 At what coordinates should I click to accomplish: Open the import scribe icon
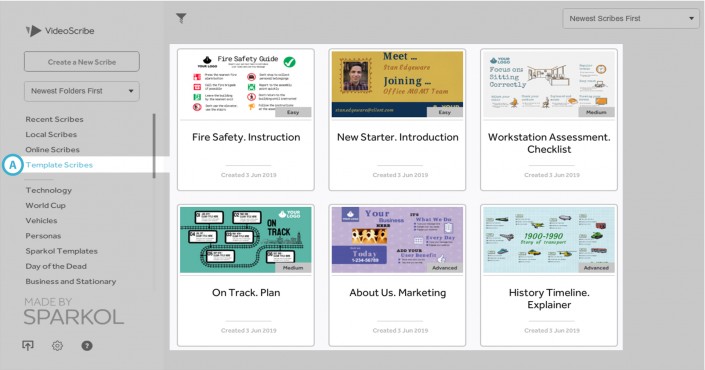28,345
